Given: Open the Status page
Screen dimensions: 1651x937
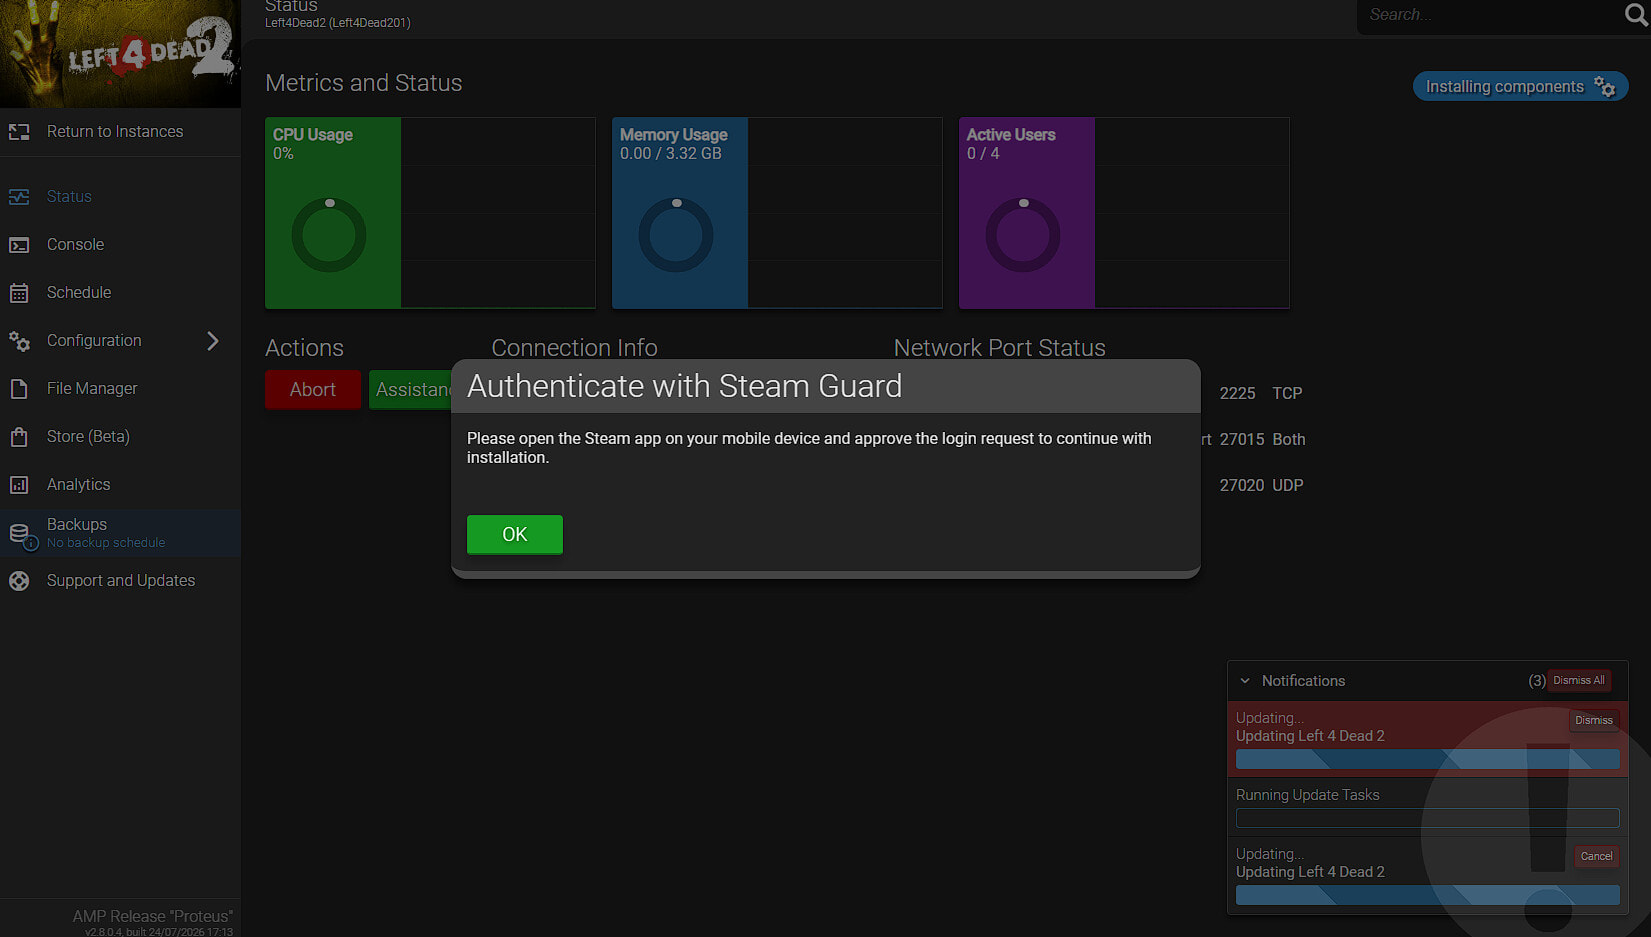Looking at the screenshot, I should point(69,197).
